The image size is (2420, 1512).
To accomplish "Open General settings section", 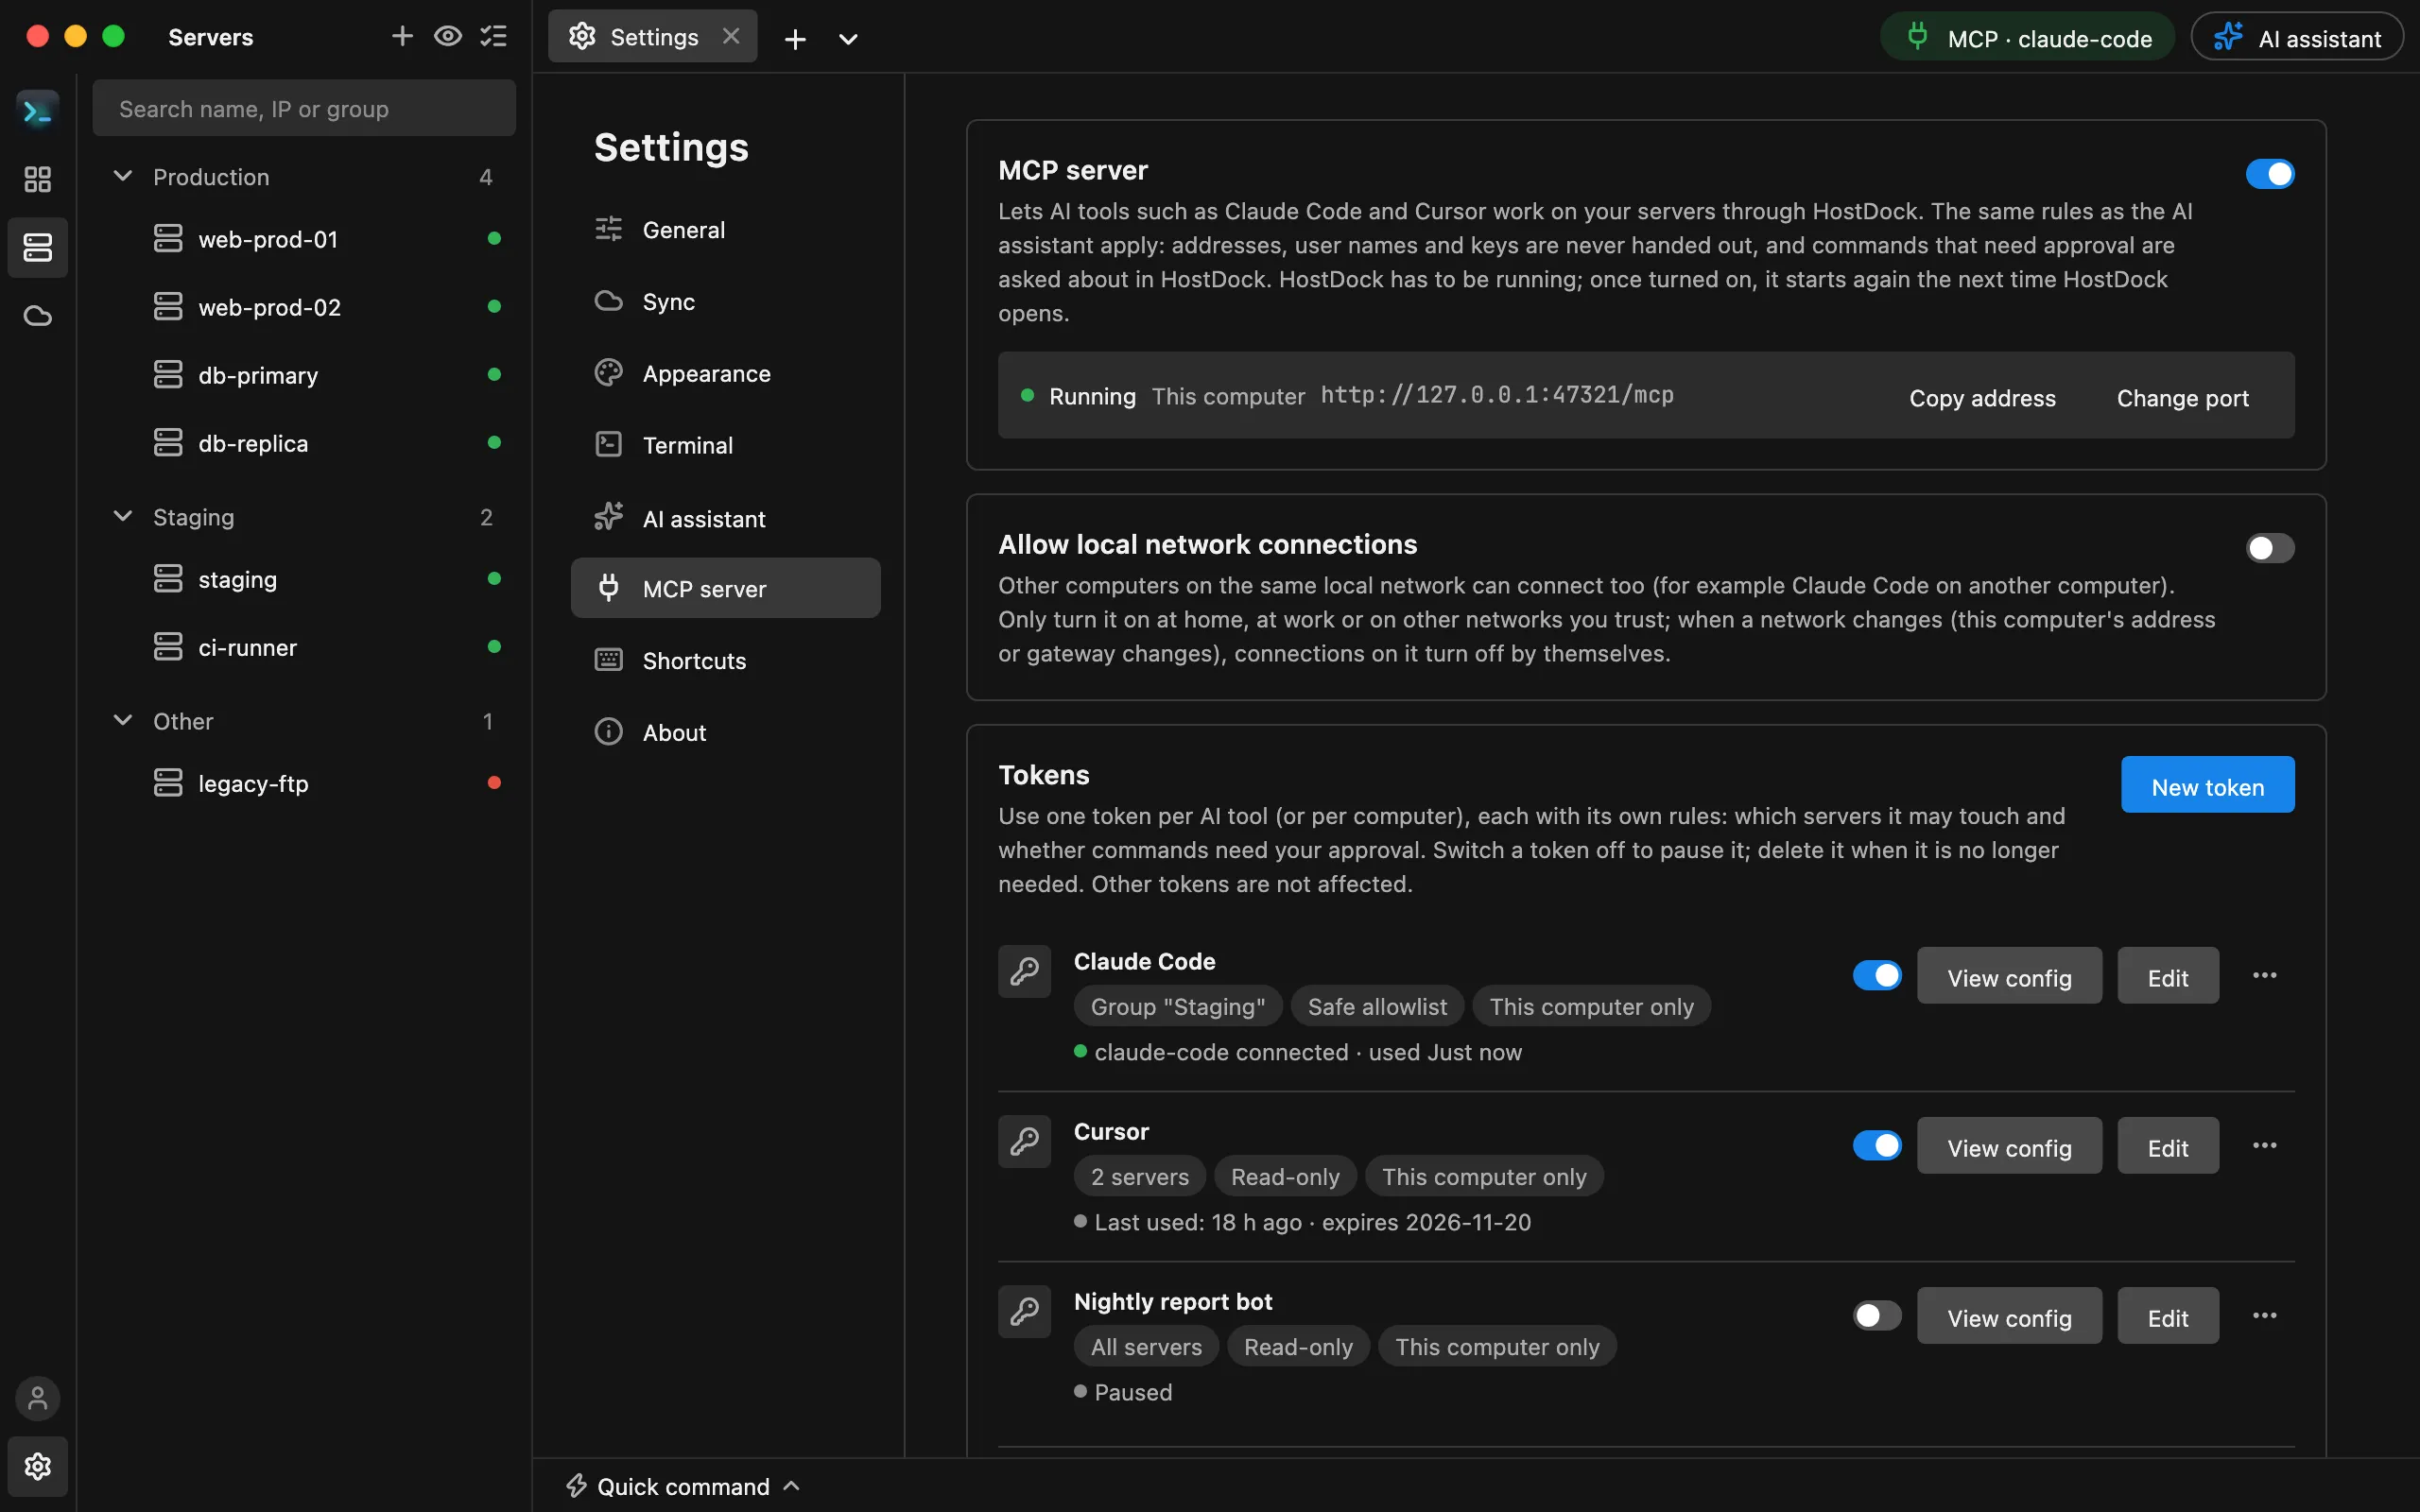I will (x=725, y=229).
